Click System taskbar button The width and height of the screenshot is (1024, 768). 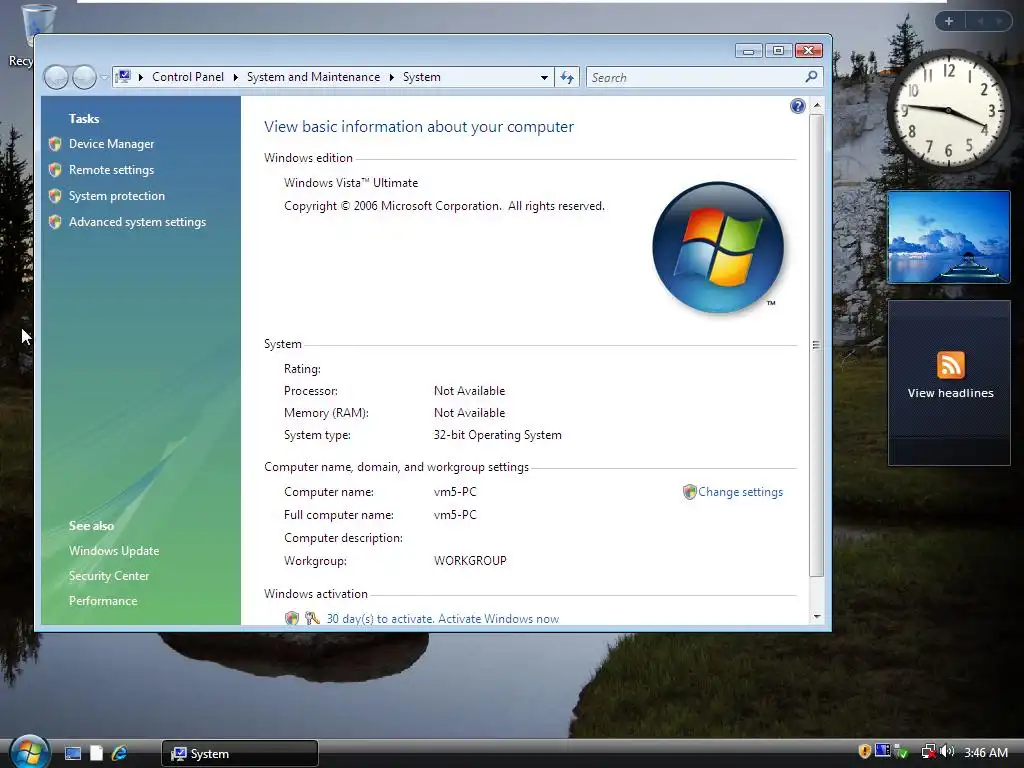point(240,754)
